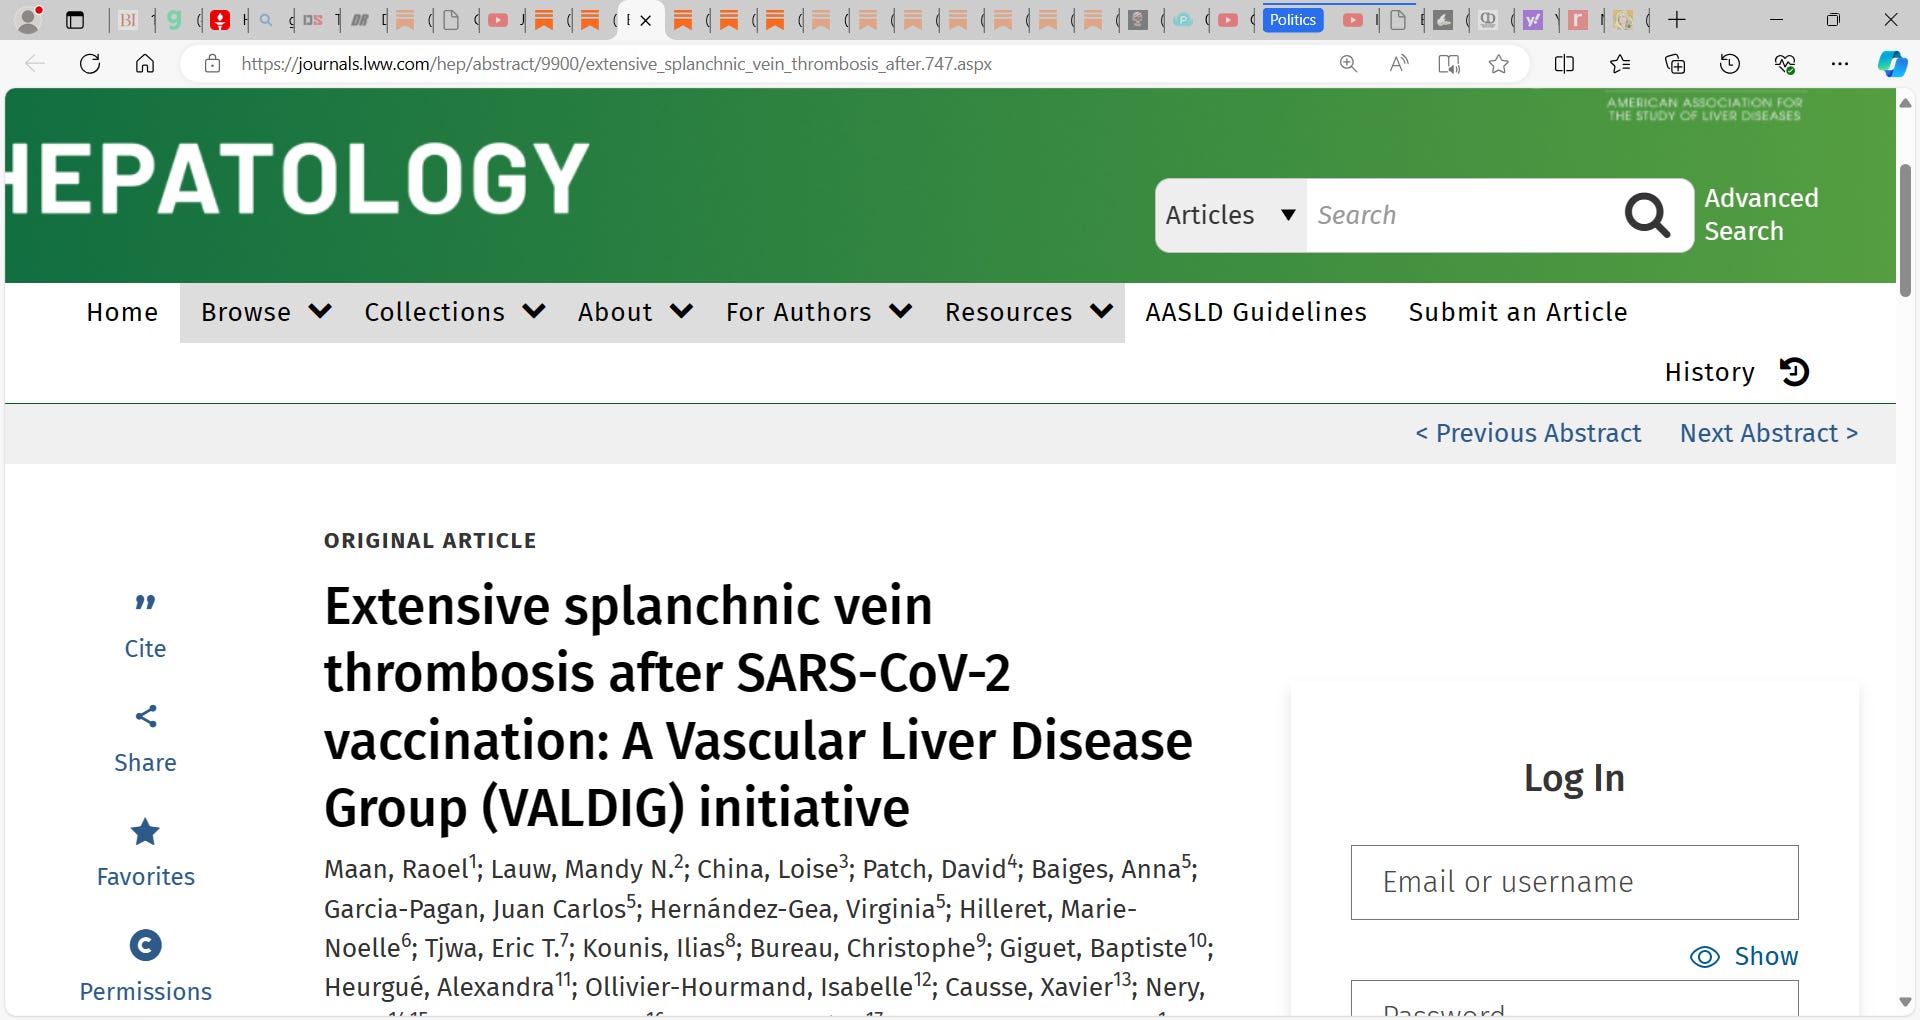Click author Garcia-Pagan, Juan Carlos

[475, 909]
